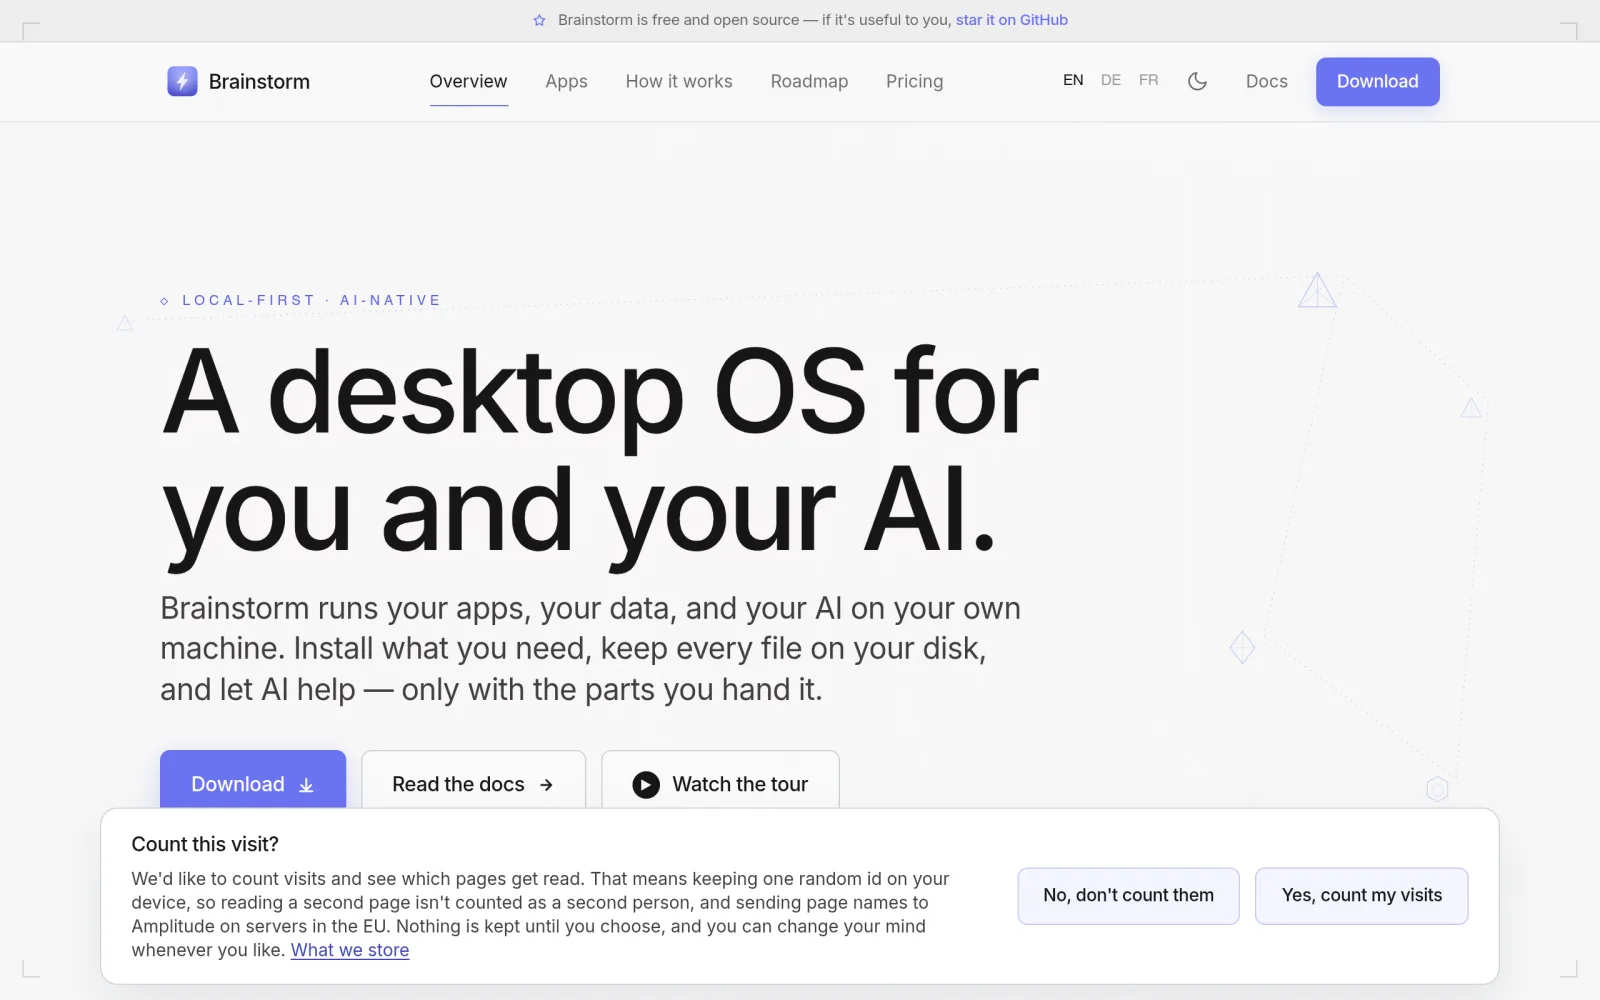Choose 'No, don't count them'
The height and width of the screenshot is (1000, 1600).
click(x=1128, y=896)
